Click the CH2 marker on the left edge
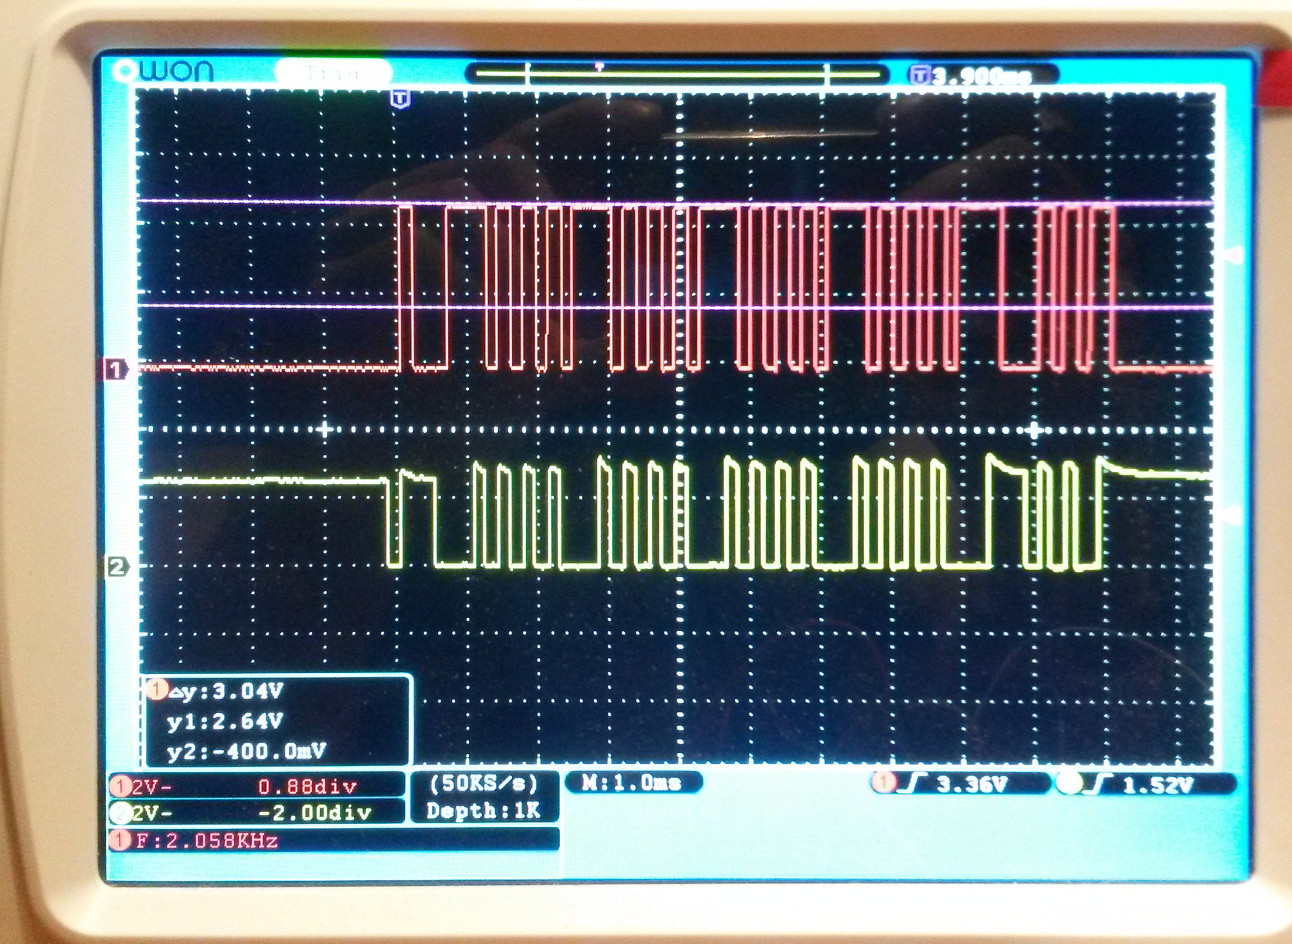 [117, 567]
